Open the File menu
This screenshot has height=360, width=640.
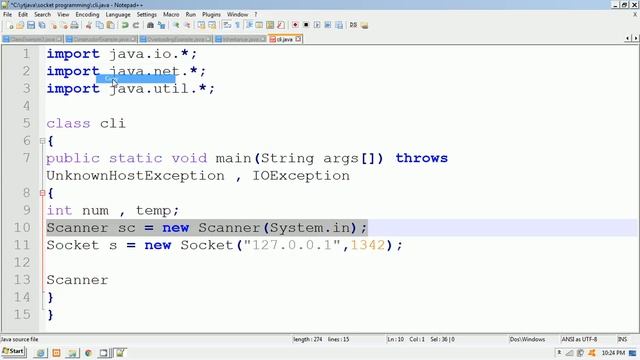click(7, 14)
